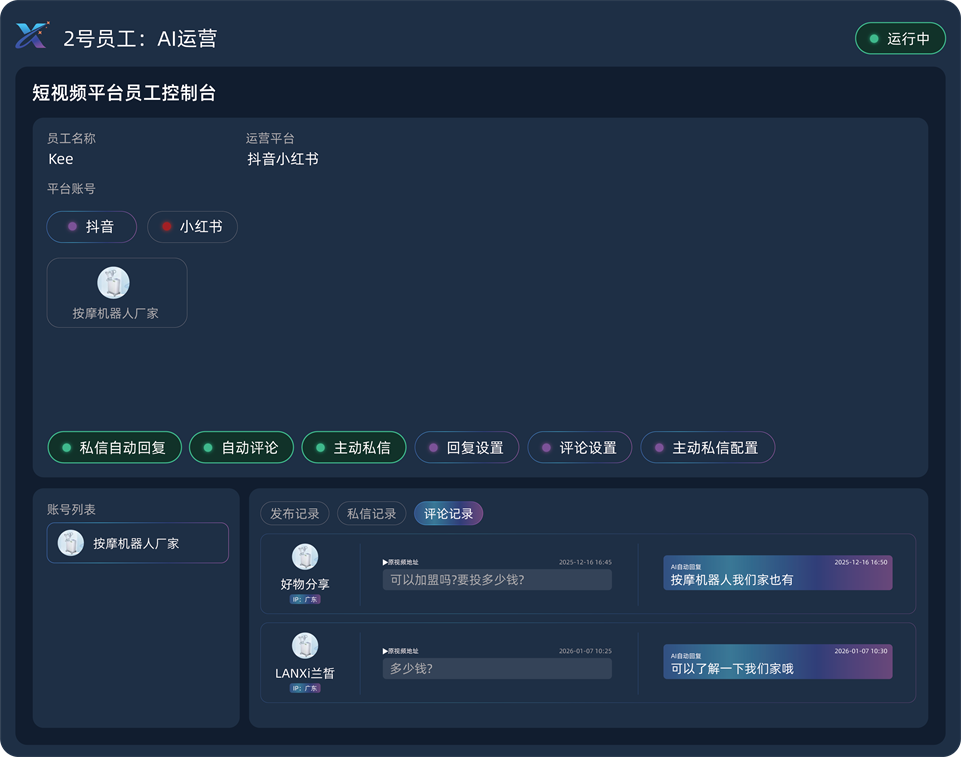Click the 好物分享 commenter avatar

pyautogui.click(x=305, y=557)
